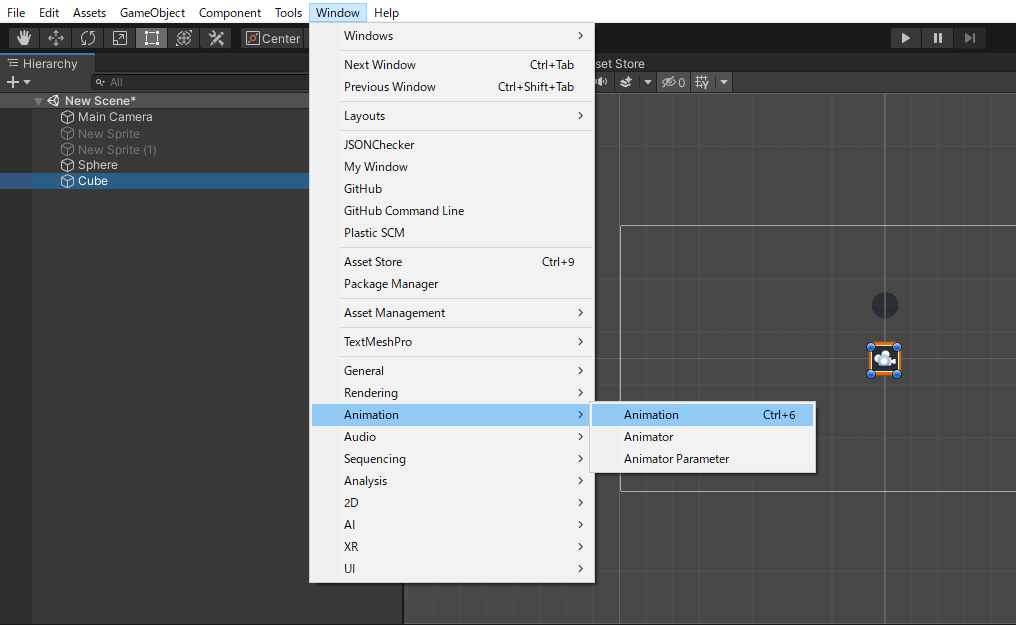Open the Edit menu
The width and height of the screenshot is (1016, 625).
49,13
